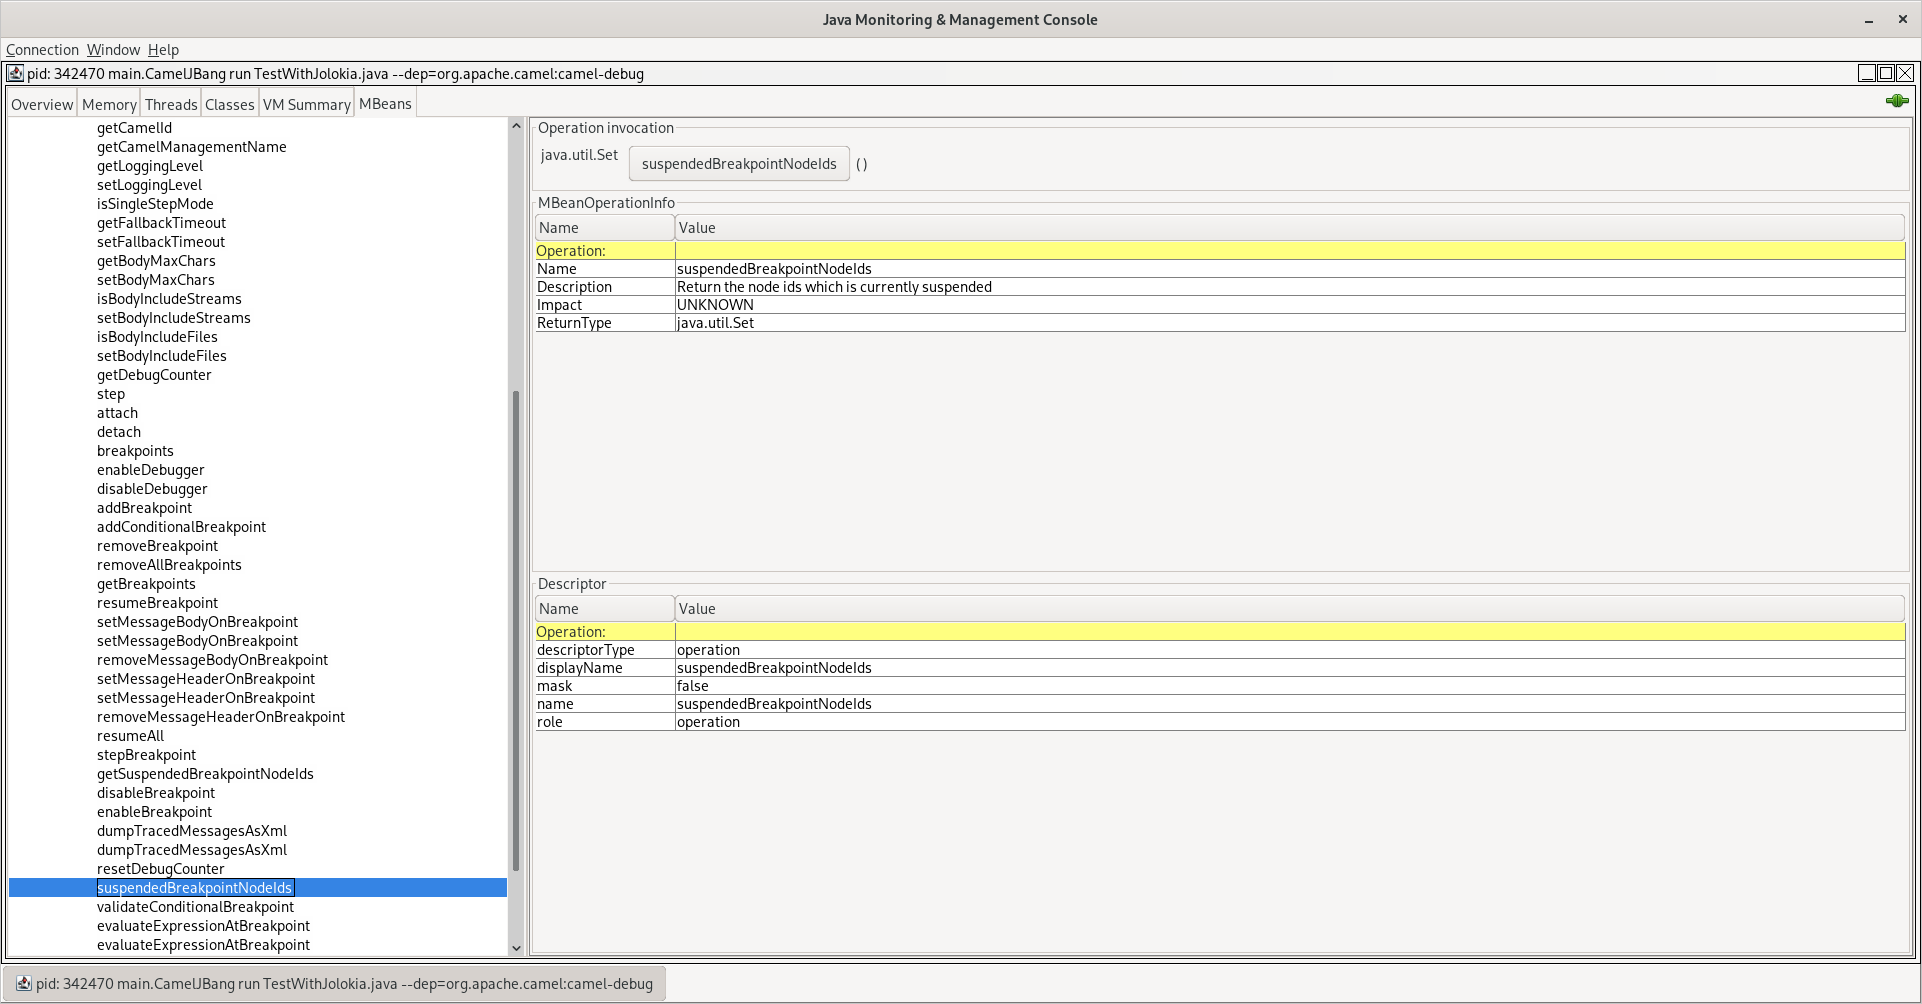Viewport: 1922px width, 1004px height.
Task: Open the Connection menu
Action: (x=42, y=49)
